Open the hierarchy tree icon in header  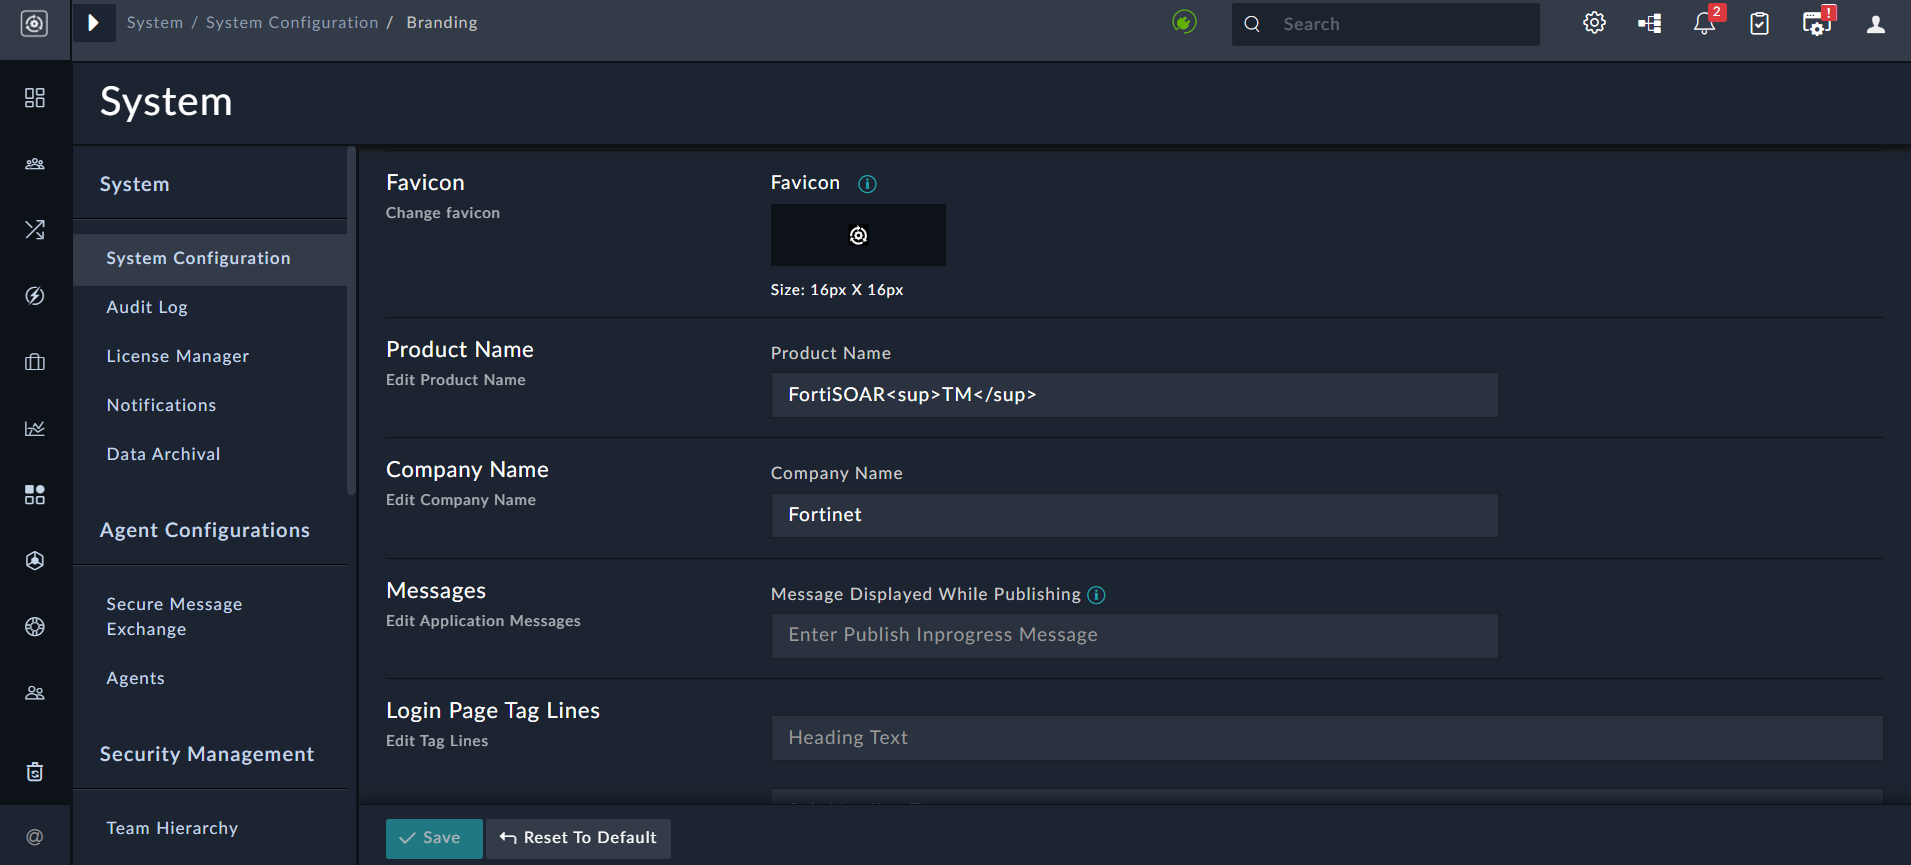(1650, 23)
